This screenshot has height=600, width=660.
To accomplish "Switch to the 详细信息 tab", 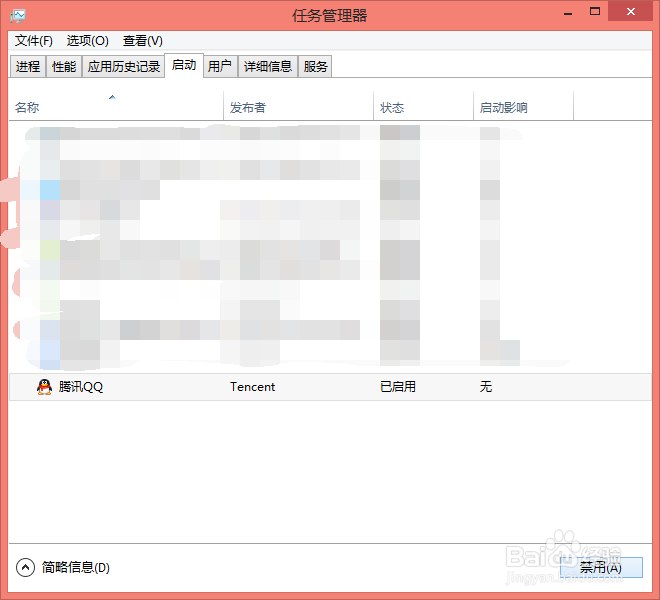I will point(268,67).
